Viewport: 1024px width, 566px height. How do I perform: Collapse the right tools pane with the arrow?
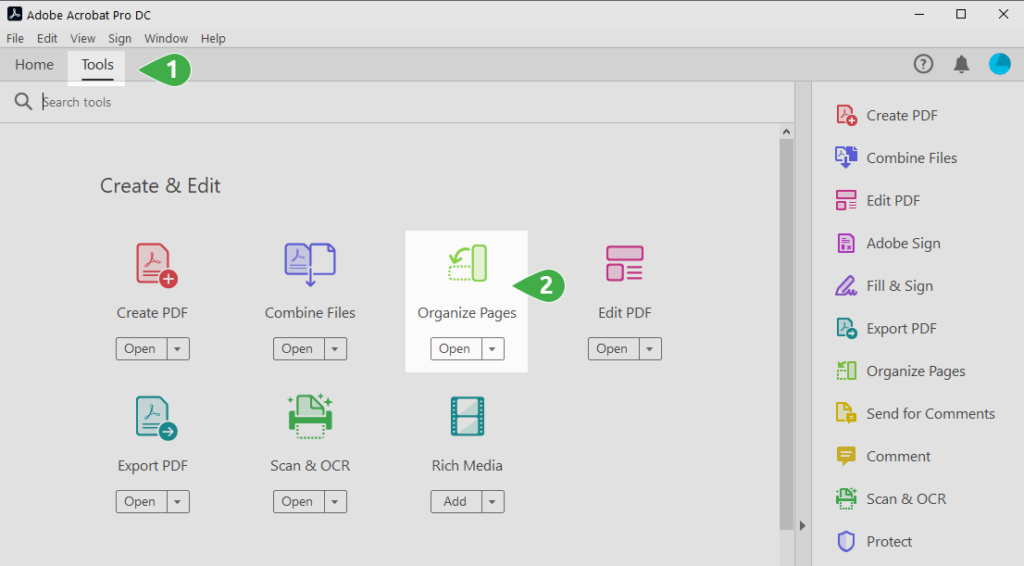click(803, 526)
